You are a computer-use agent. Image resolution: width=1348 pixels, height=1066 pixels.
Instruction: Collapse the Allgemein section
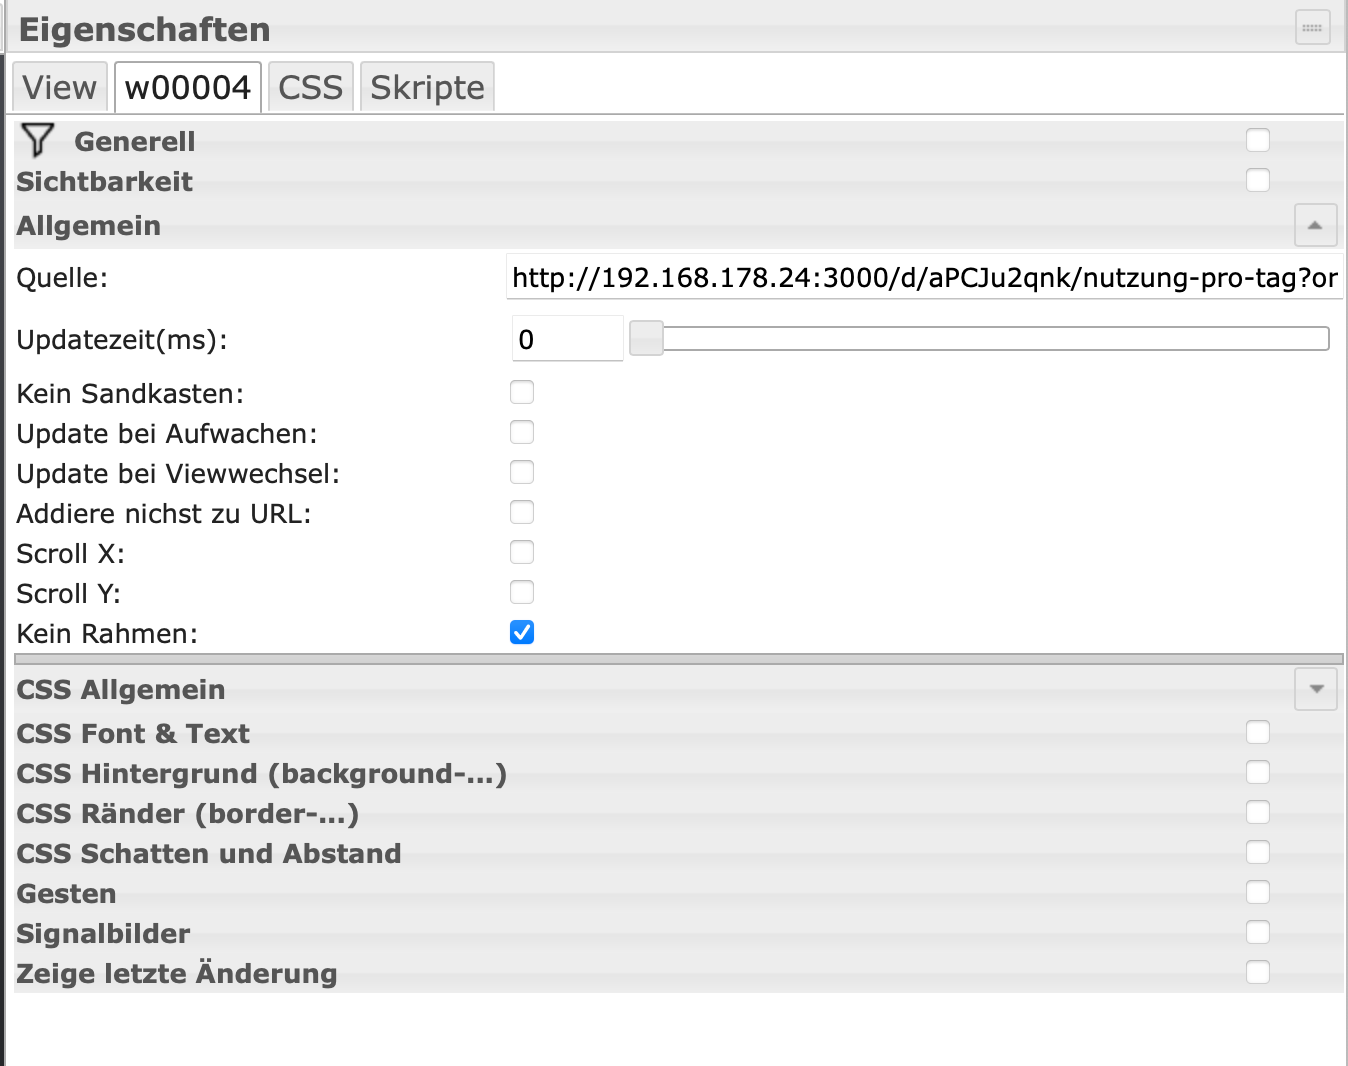[1315, 225]
